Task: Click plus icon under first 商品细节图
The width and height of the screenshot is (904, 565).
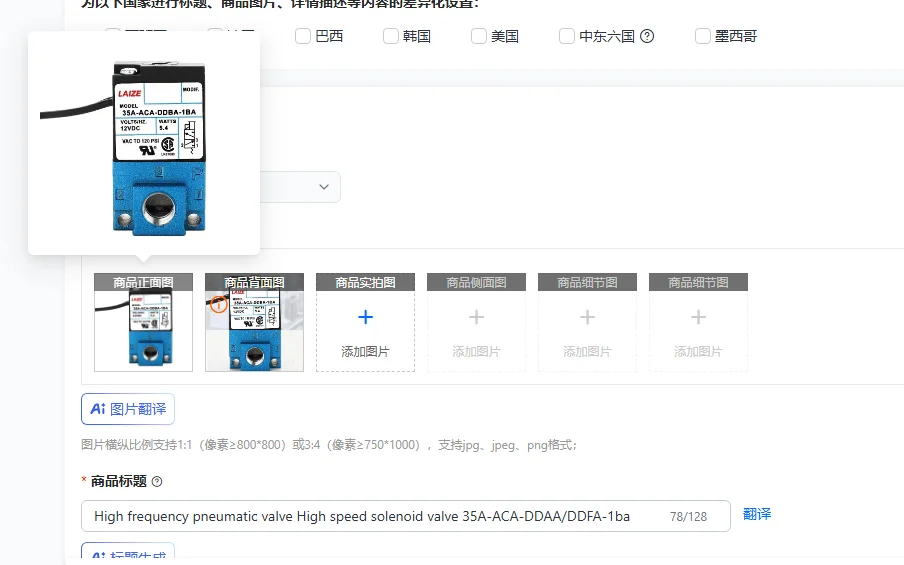Action: (x=587, y=317)
